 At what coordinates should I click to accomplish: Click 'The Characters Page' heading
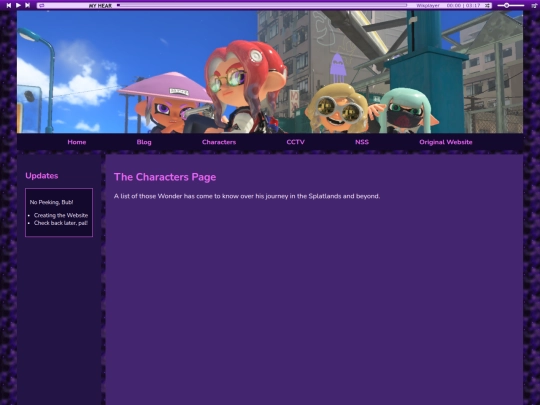point(165,177)
